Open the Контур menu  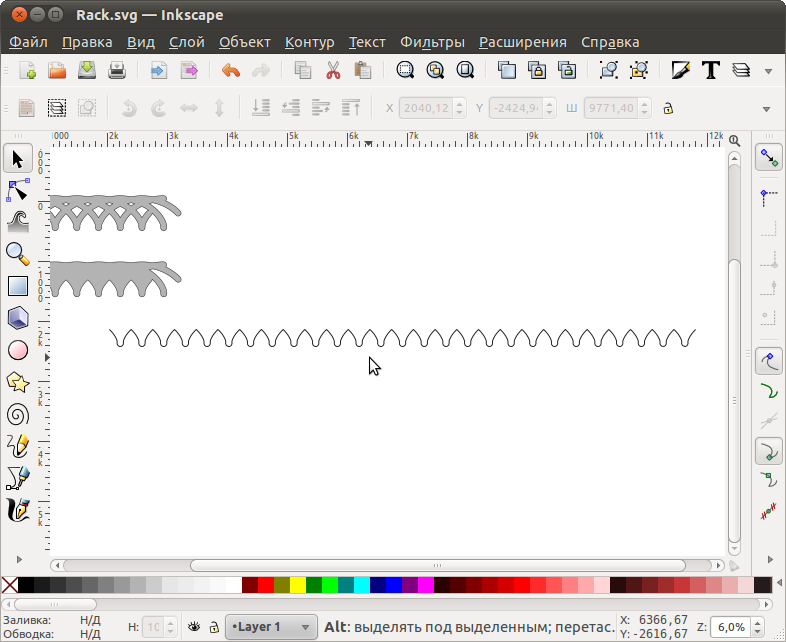pos(309,42)
